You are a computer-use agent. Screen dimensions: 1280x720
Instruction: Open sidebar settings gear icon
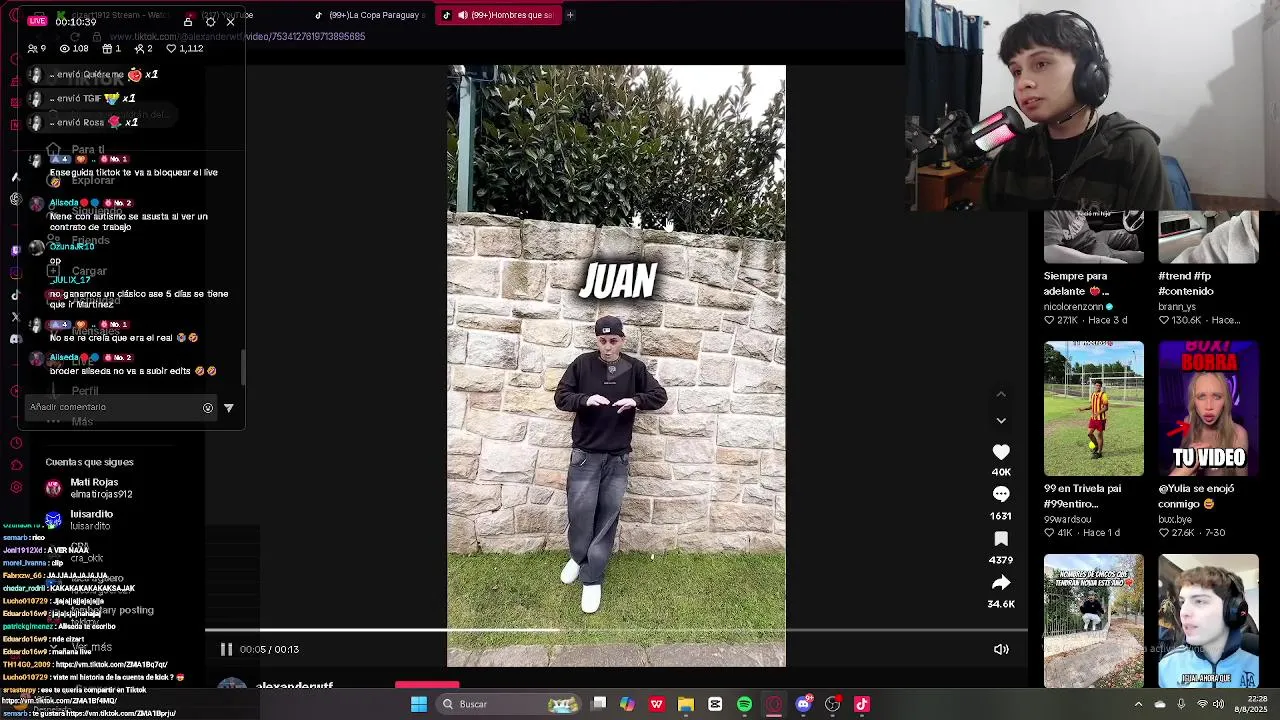(16, 487)
